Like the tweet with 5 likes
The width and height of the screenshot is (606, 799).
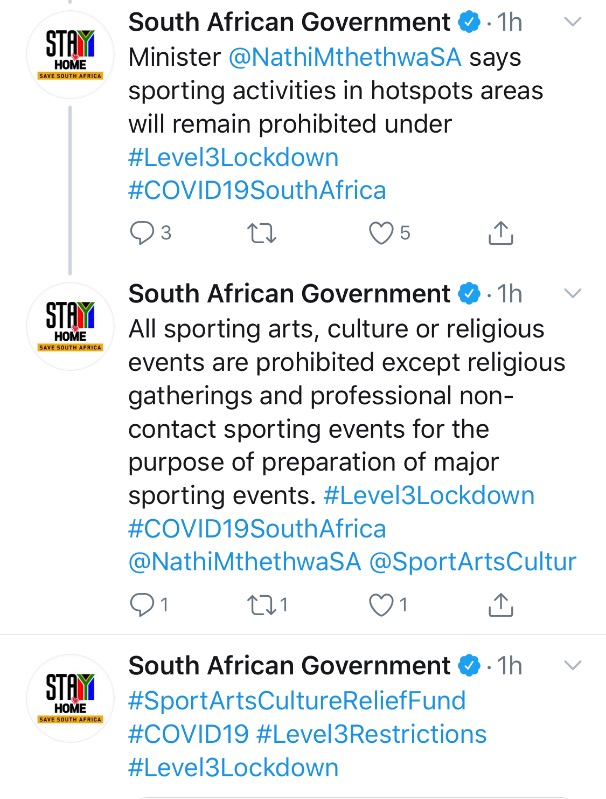click(x=381, y=233)
